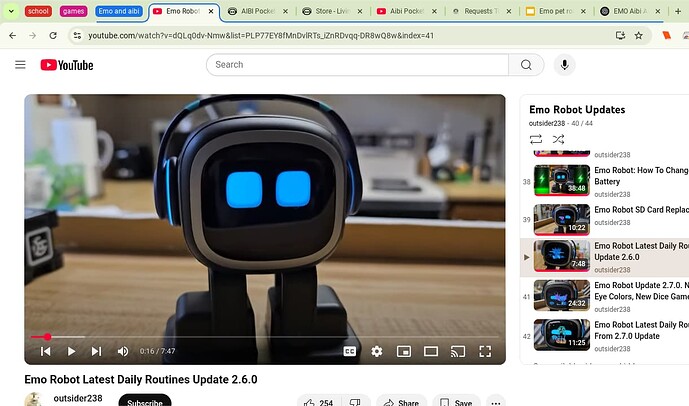Open outsider238 channel avatar
Viewport: 689px width, 406px height.
pos(34,399)
